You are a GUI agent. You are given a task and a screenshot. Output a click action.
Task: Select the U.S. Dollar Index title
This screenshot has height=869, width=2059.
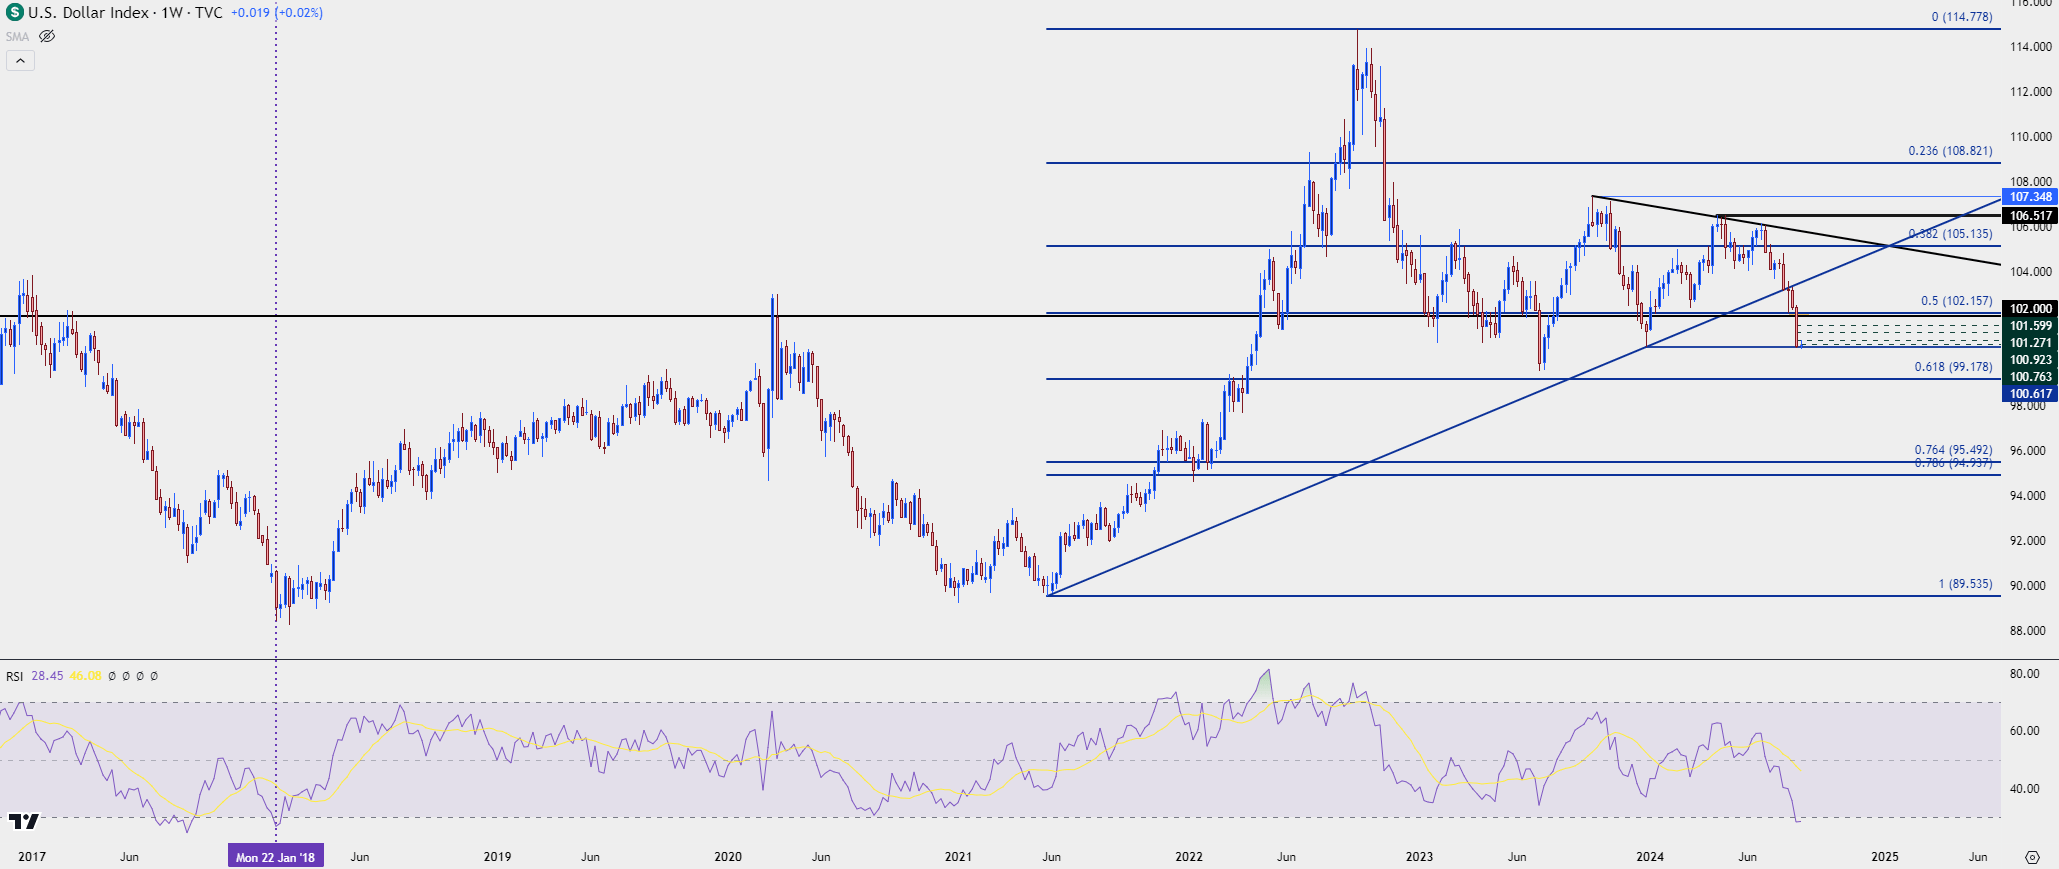coord(88,13)
